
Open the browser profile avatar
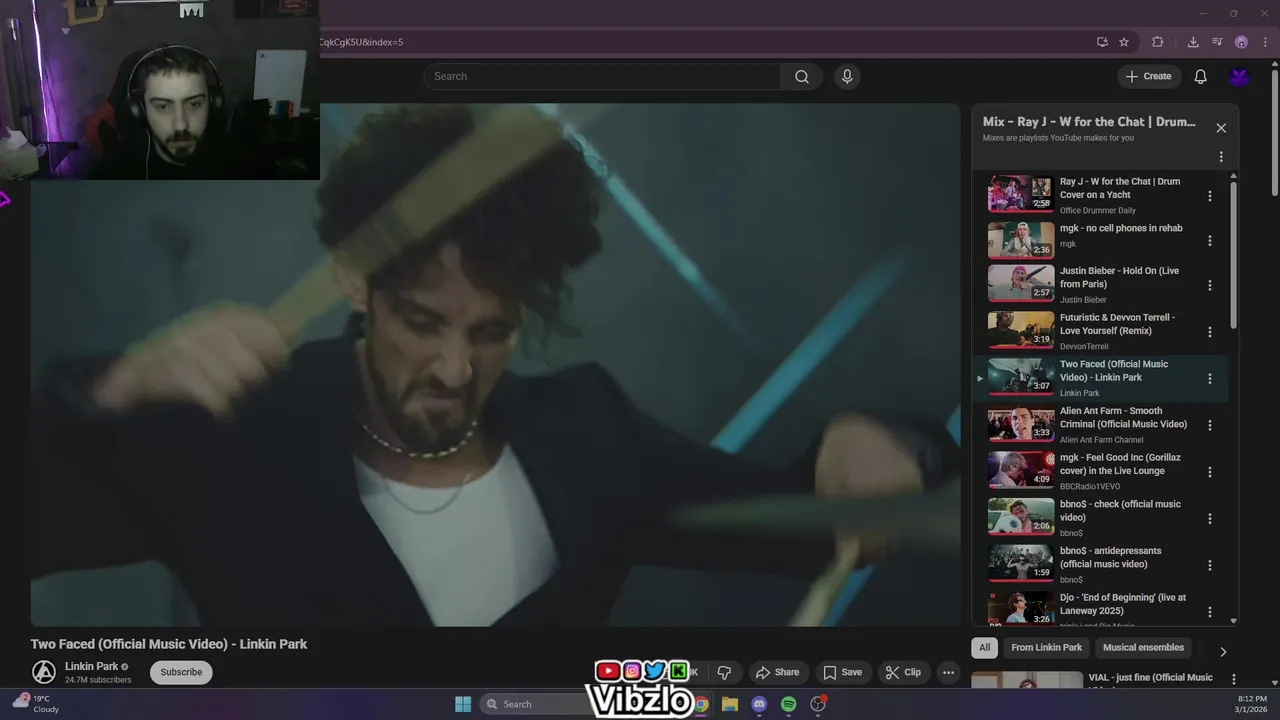coord(1241,42)
